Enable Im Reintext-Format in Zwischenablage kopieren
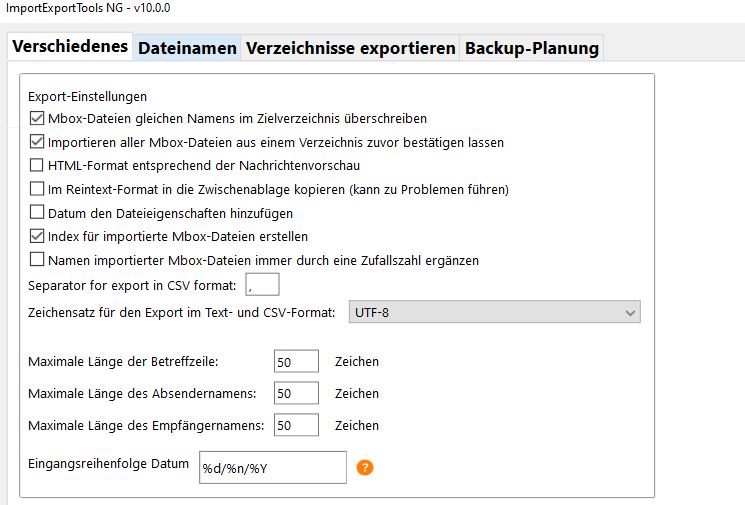The image size is (745, 505). [x=38, y=189]
